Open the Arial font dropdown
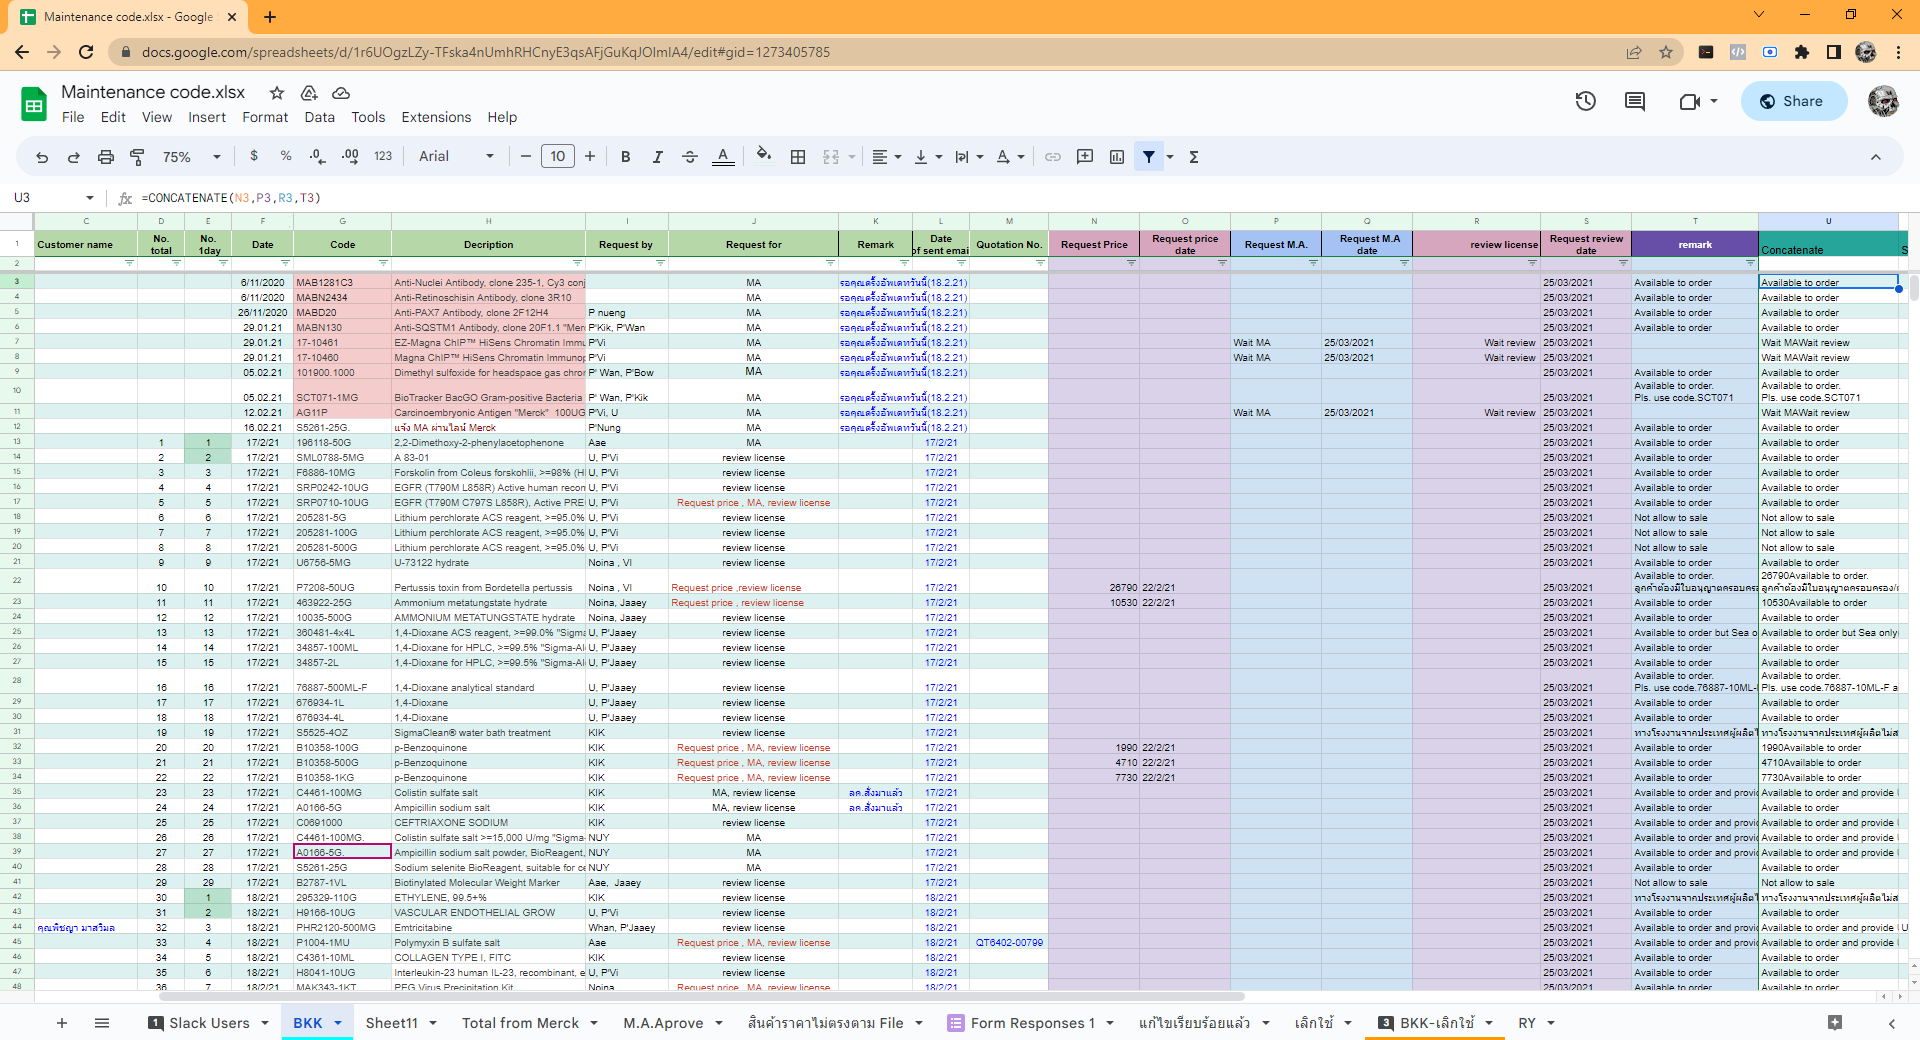 point(456,157)
